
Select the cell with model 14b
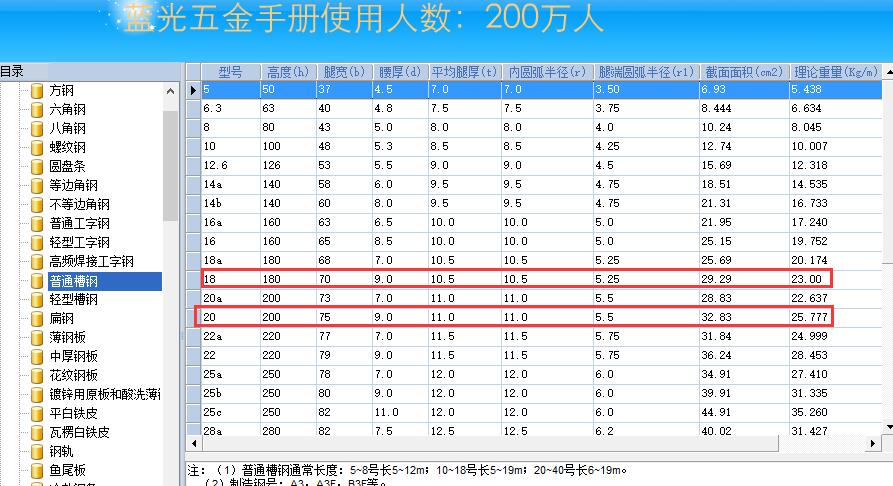(231, 203)
